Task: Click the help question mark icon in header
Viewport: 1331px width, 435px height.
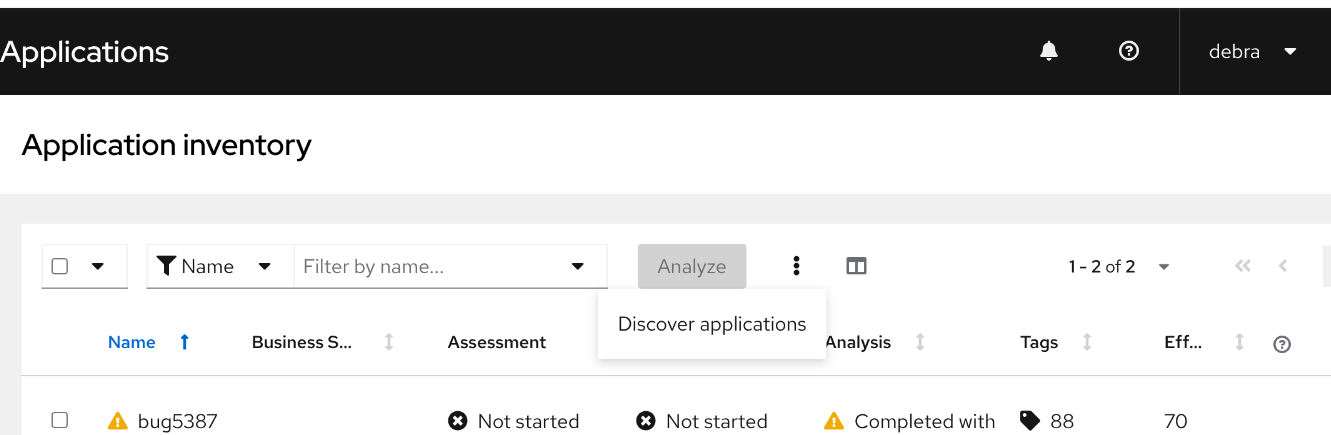Action: pyautogui.click(x=1129, y=51)
